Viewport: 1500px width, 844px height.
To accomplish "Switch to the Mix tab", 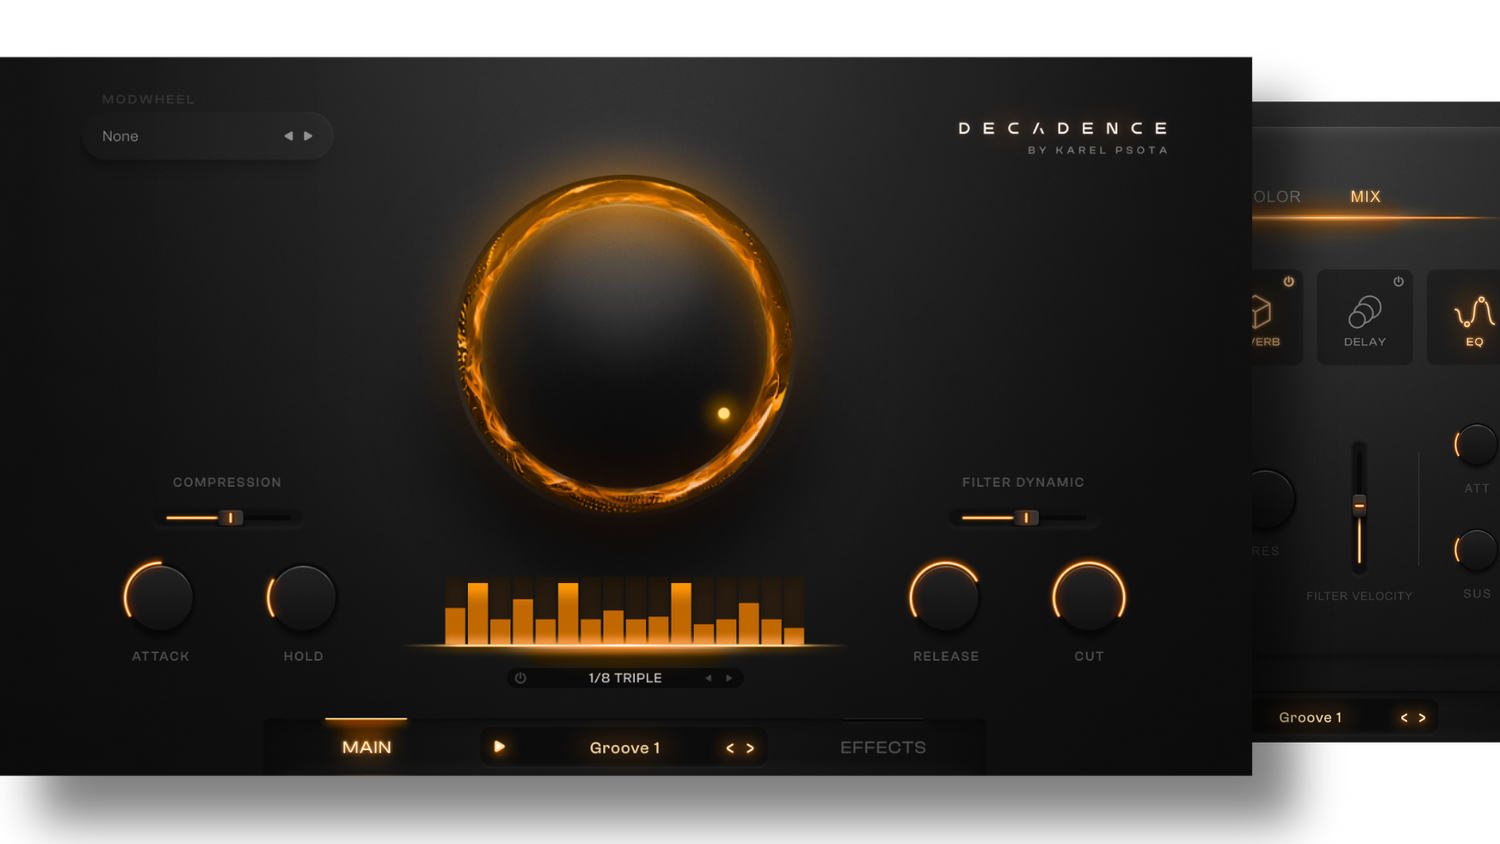I will [1365, 197].
